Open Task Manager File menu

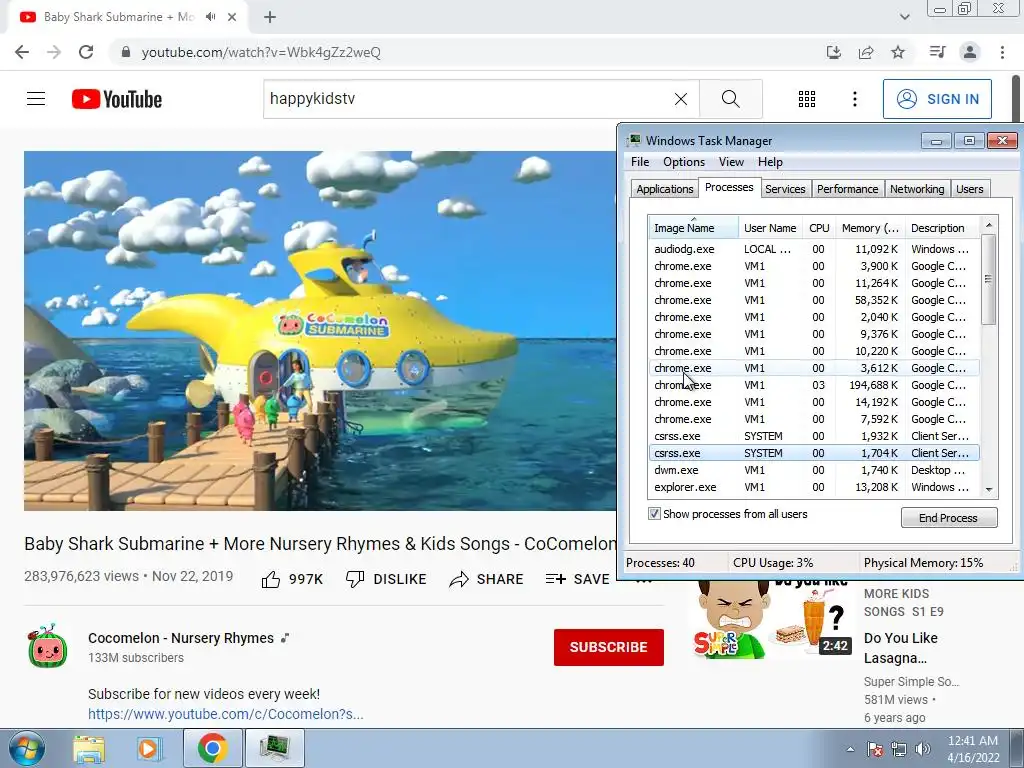tap(640, 162)
